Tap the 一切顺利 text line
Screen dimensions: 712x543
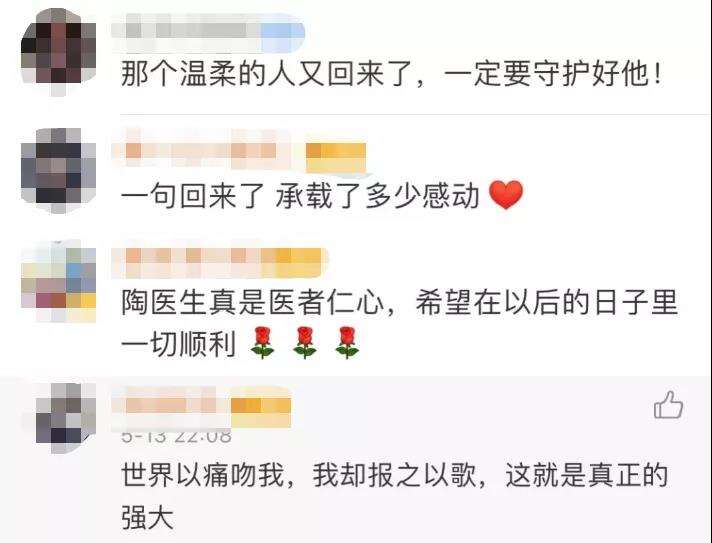(x=178, y=344)
